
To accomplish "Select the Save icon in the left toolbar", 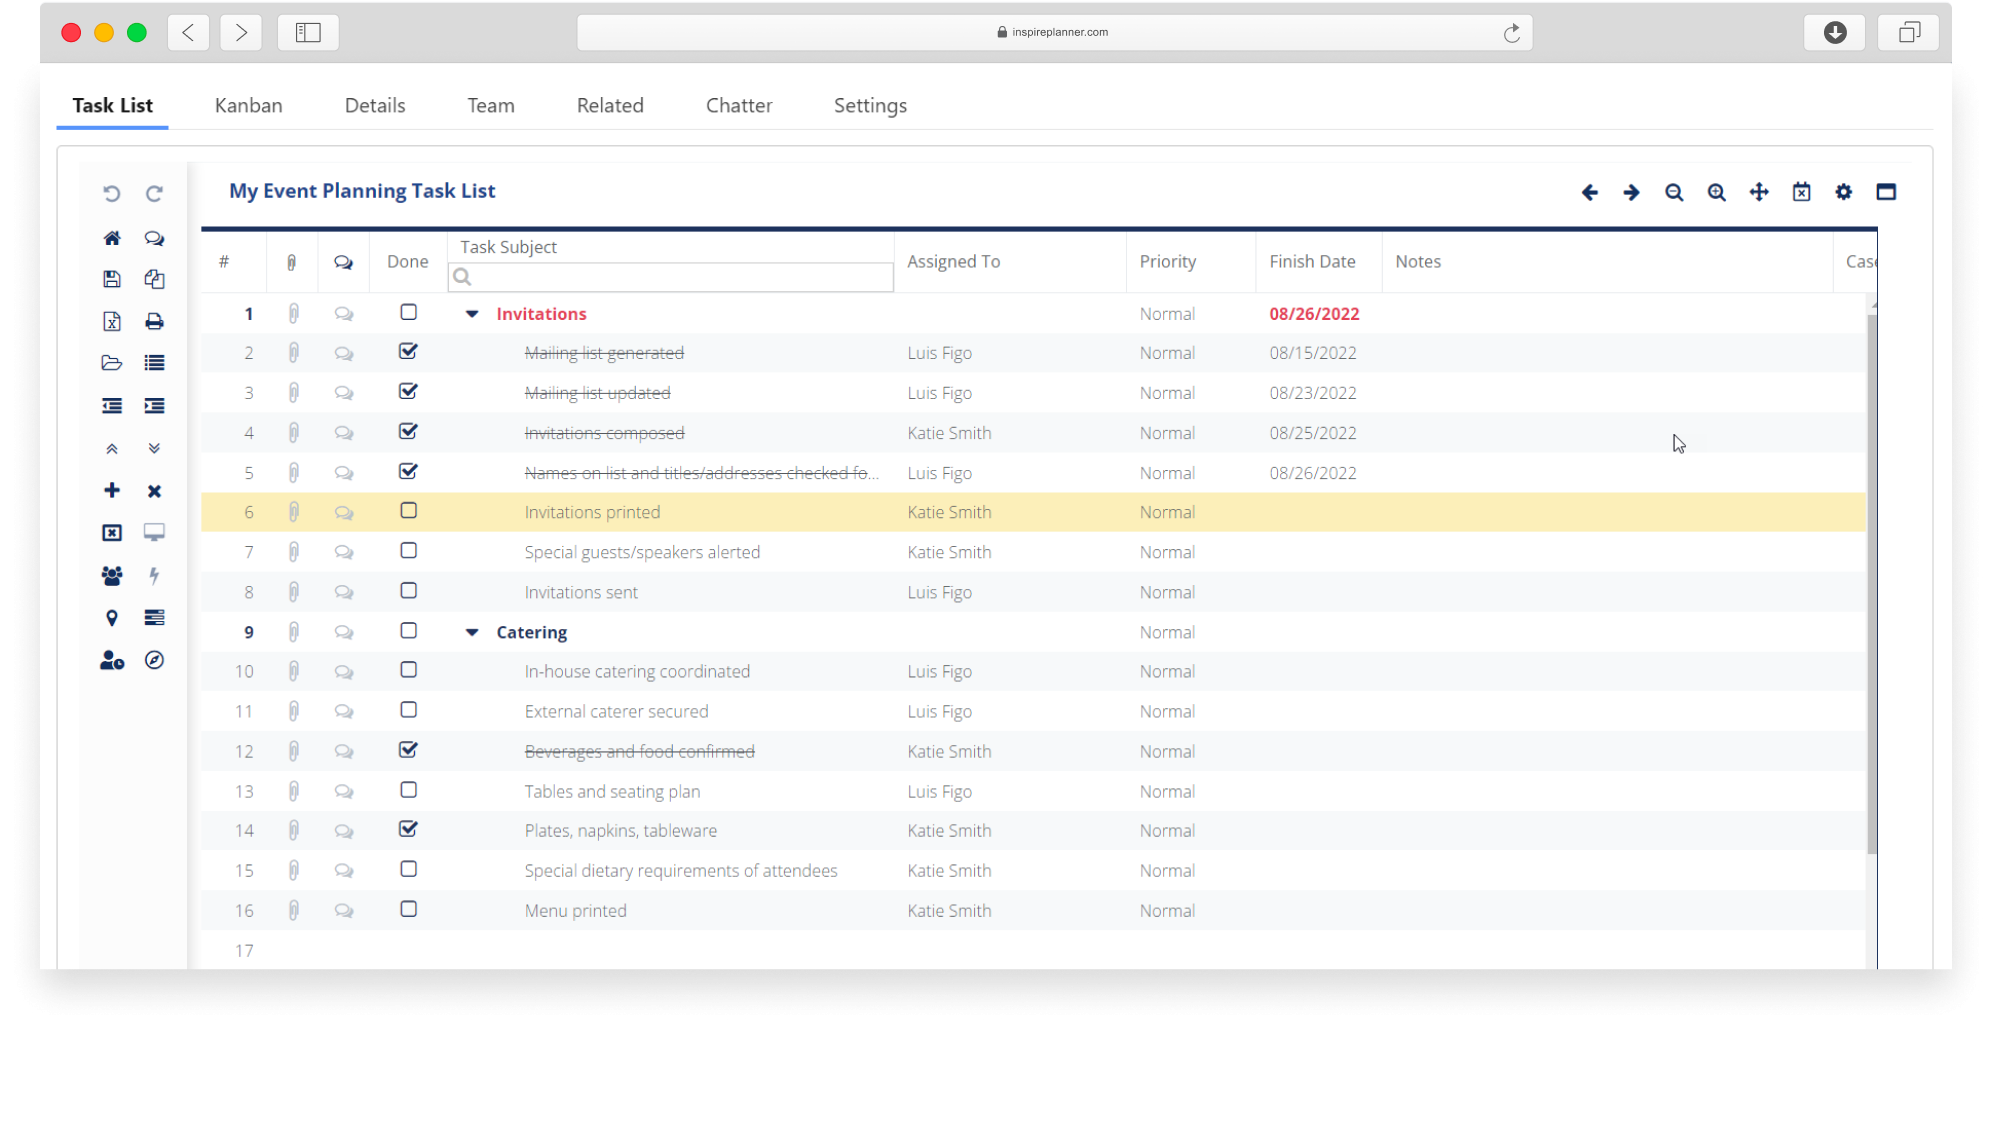I will [x=112, y=279].
